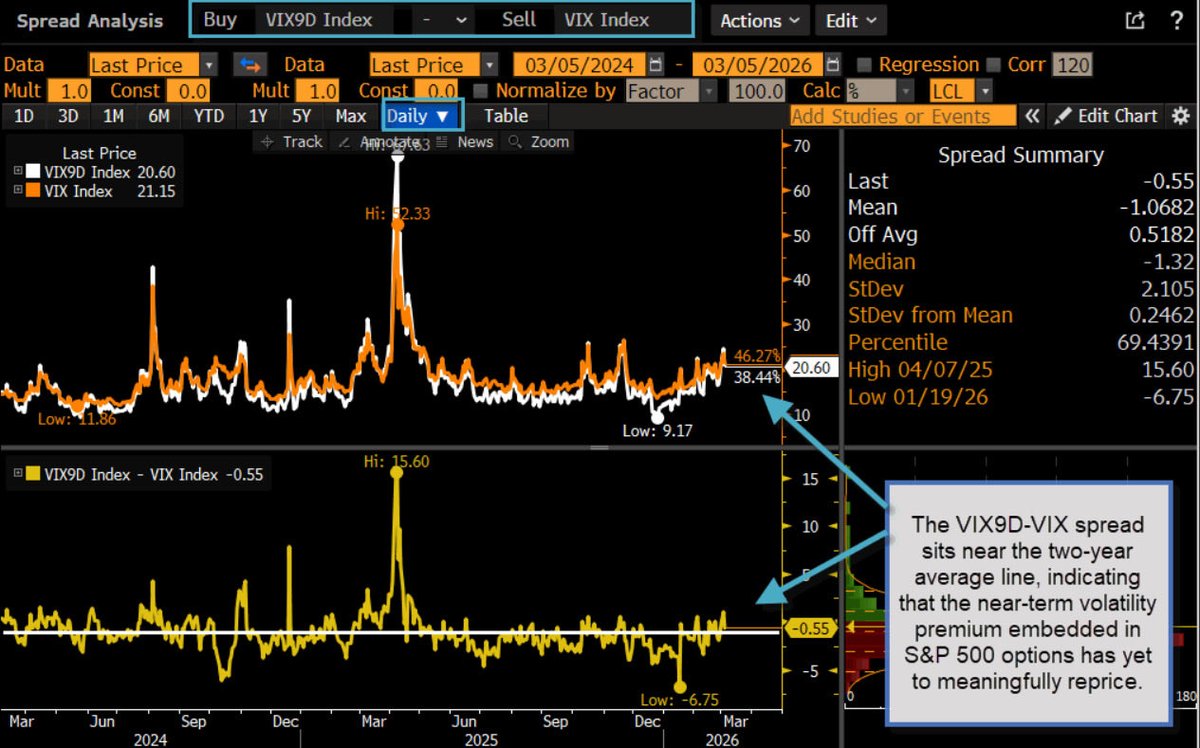This screenshot has height=748, width=1200.
Task: Select the 1D range tab
Action: coord(24,116)
